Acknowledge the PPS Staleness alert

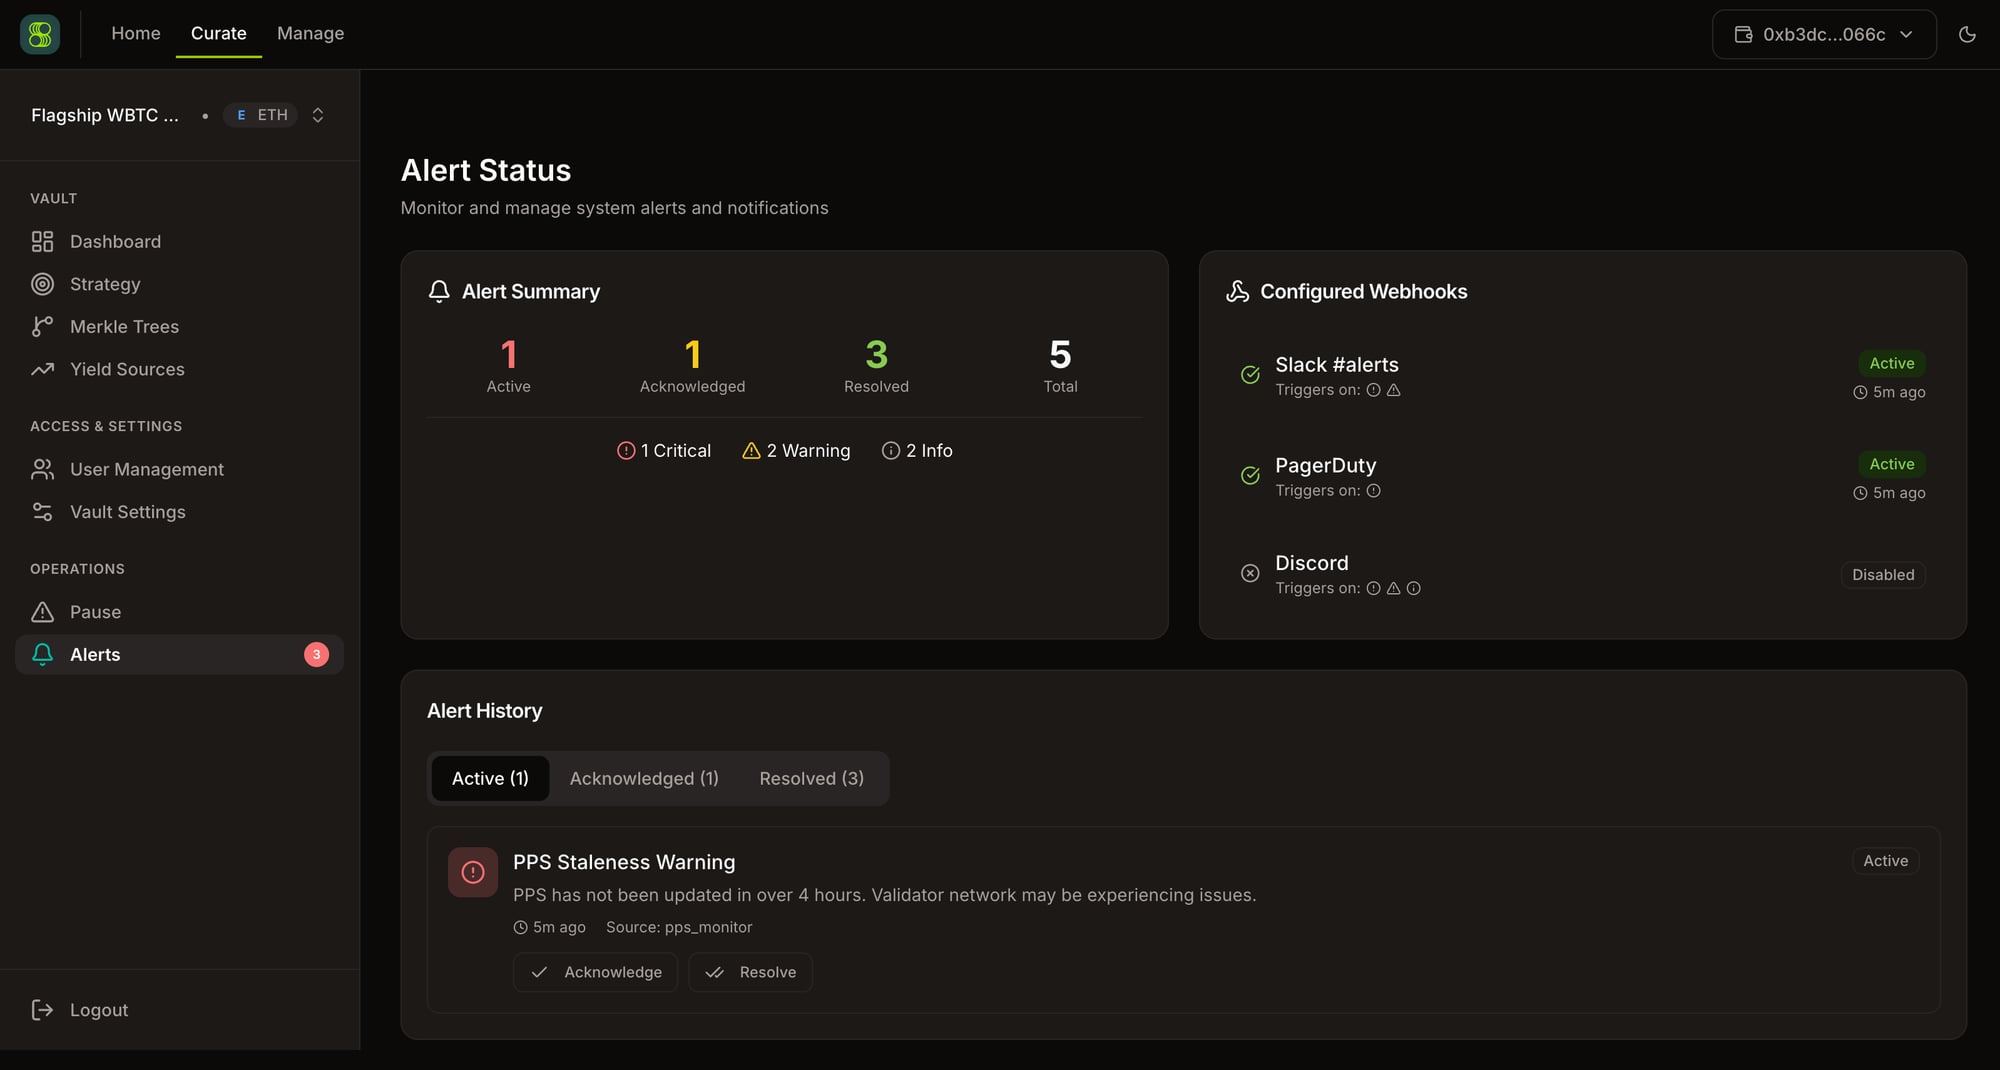pyautogui.click(x=595, y=972)
